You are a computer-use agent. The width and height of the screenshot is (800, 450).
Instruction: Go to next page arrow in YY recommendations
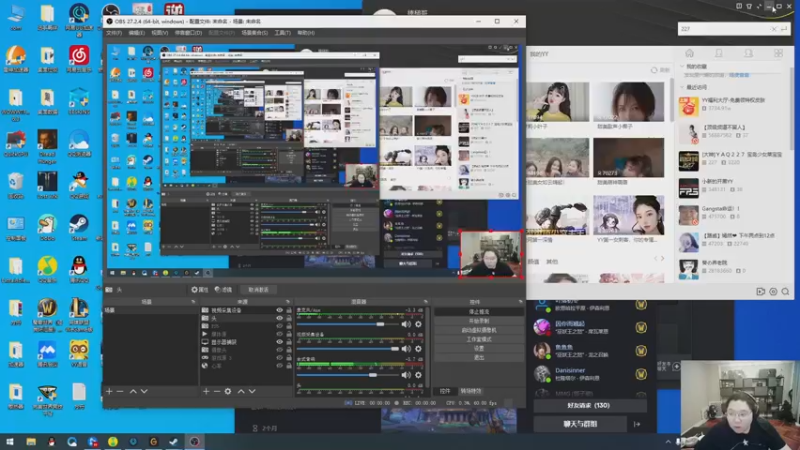click(x=663, y=259)
